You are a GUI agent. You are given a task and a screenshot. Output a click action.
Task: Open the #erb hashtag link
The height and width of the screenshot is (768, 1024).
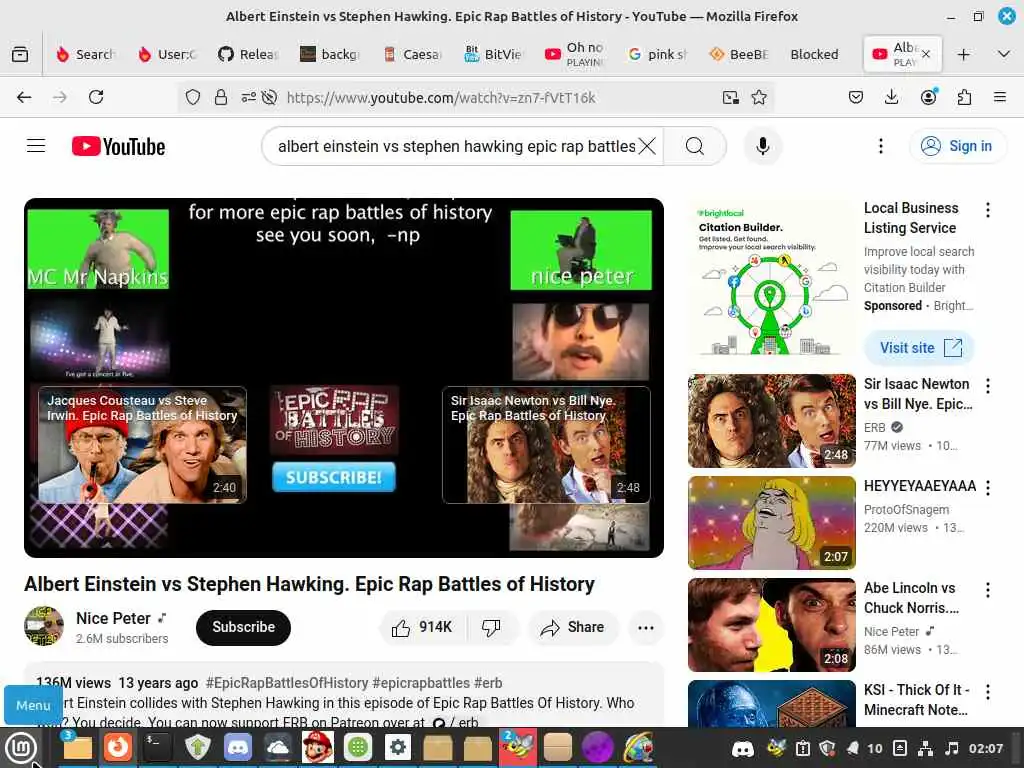pyautogui.click(x=488, y=682)
